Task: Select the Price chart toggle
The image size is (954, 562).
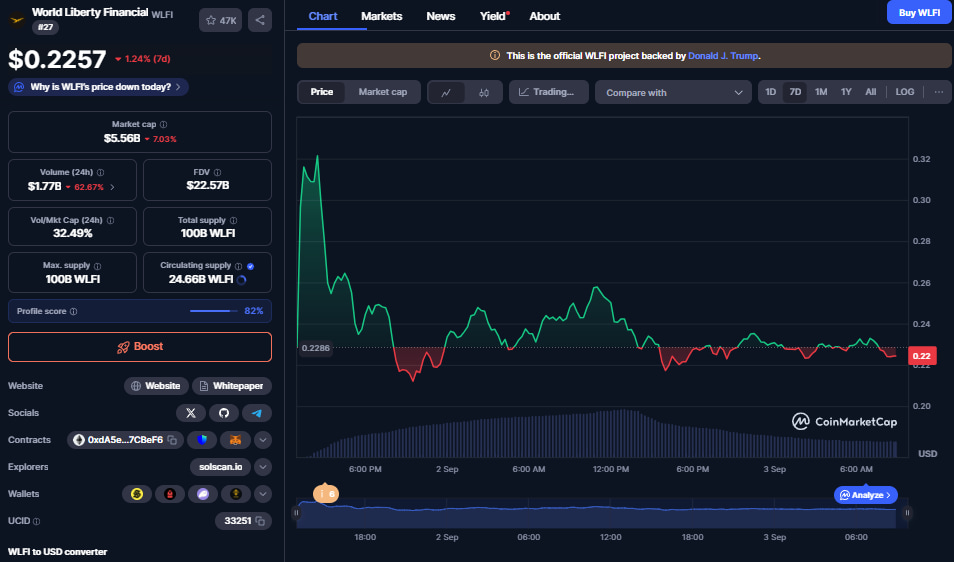Action: pyautogui.click(x=322, y=92)
